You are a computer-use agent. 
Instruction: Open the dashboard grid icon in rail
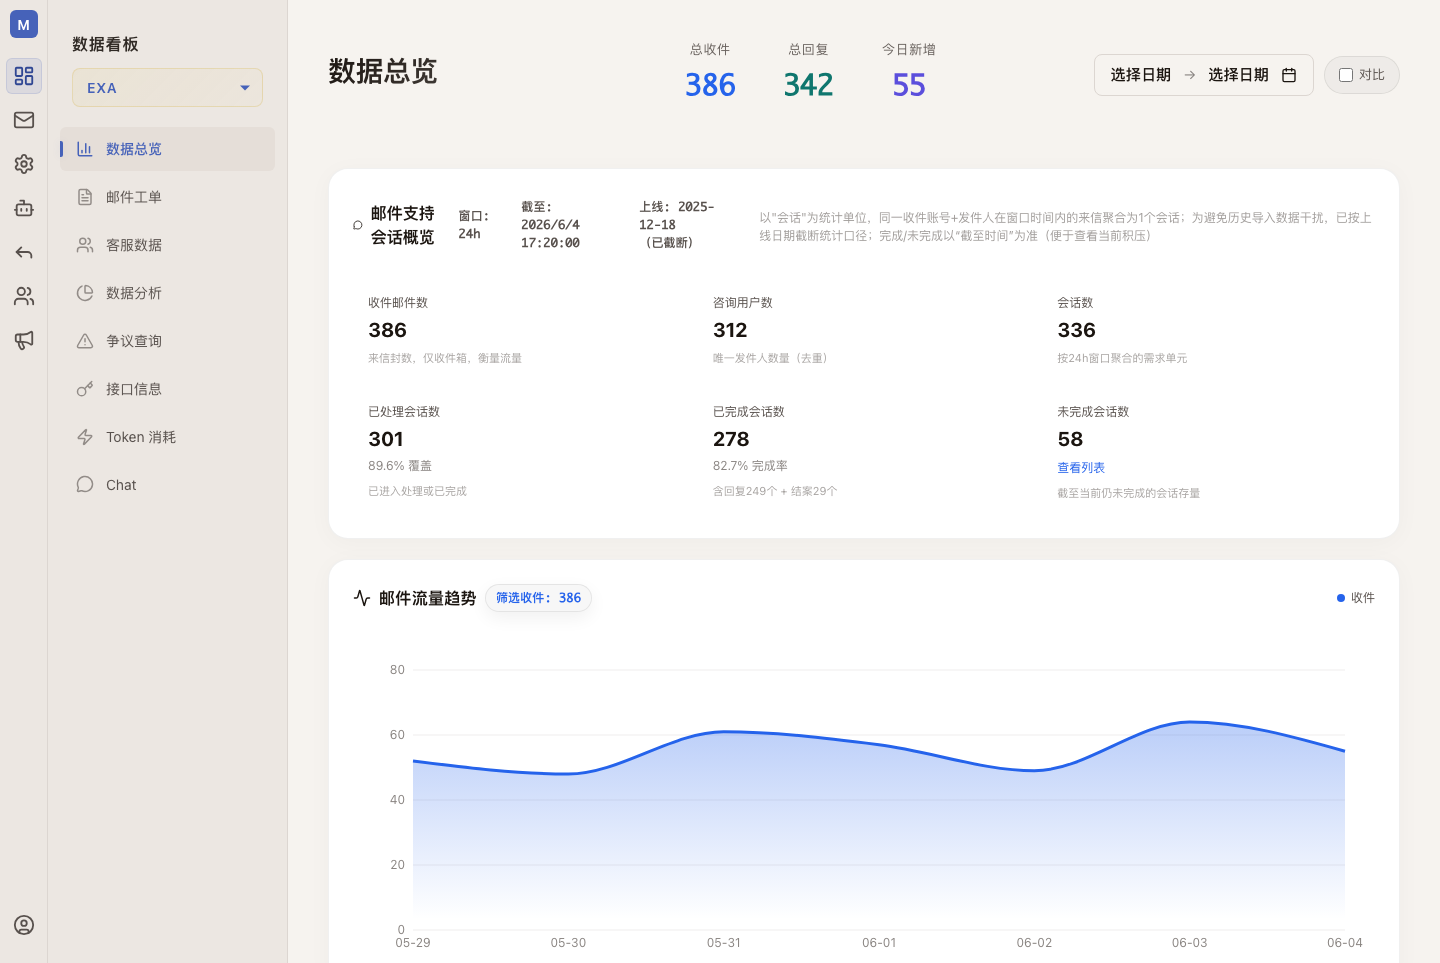coord(24,76)
